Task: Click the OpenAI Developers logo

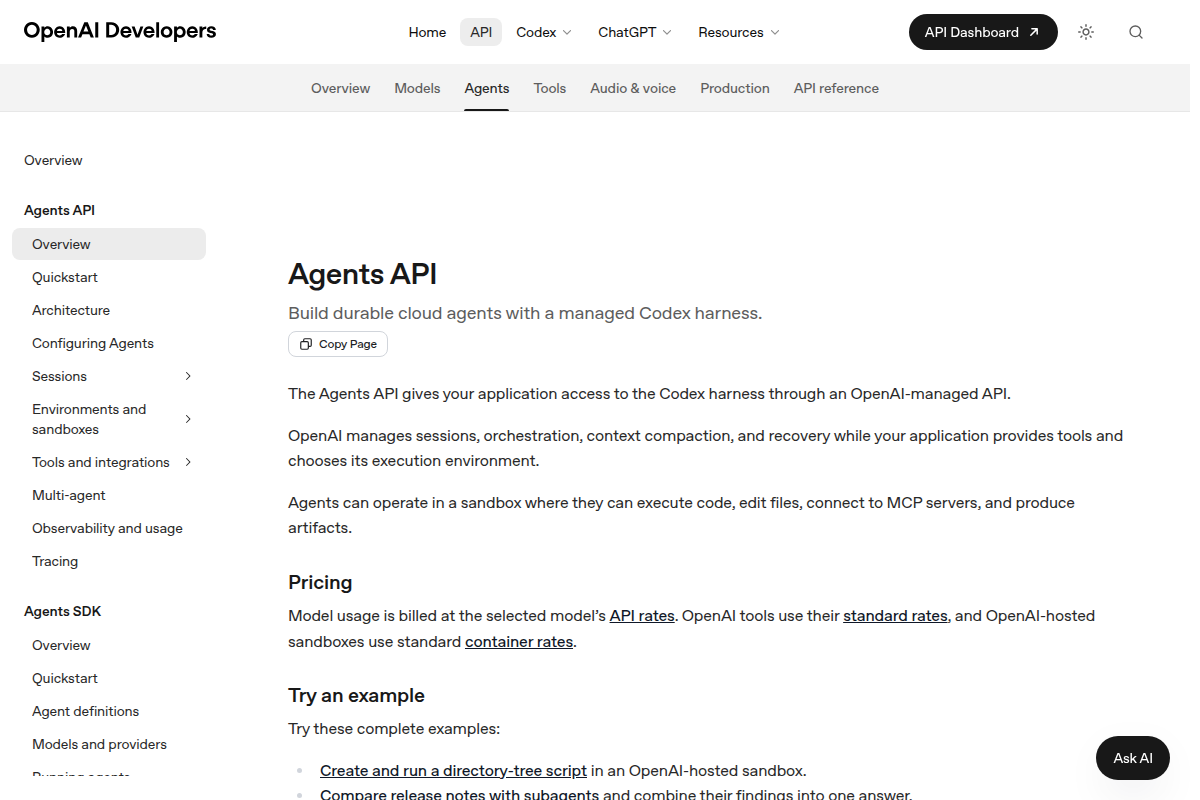Action: point(120,31)
